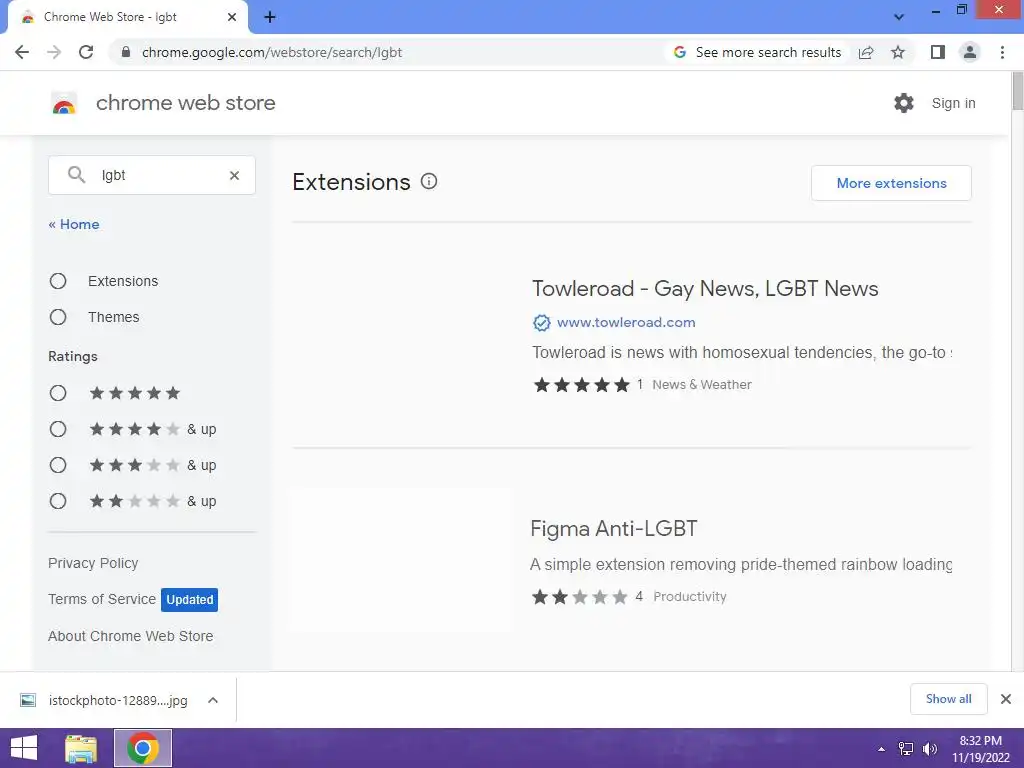Screen dimensions: 1024x768
Task: Filter by three stars & up
Action: [58, 465]
